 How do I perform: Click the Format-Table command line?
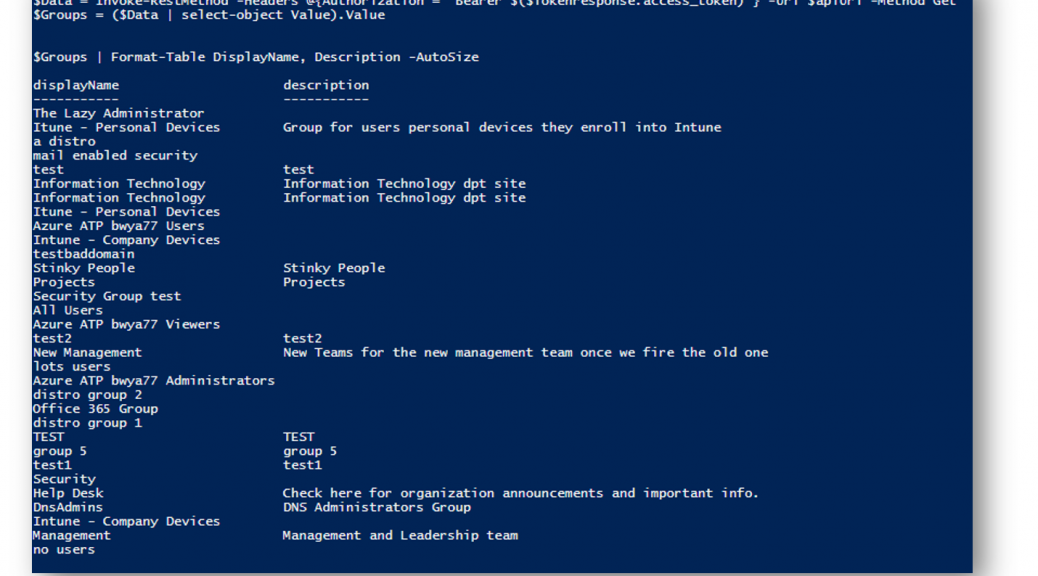256,58
